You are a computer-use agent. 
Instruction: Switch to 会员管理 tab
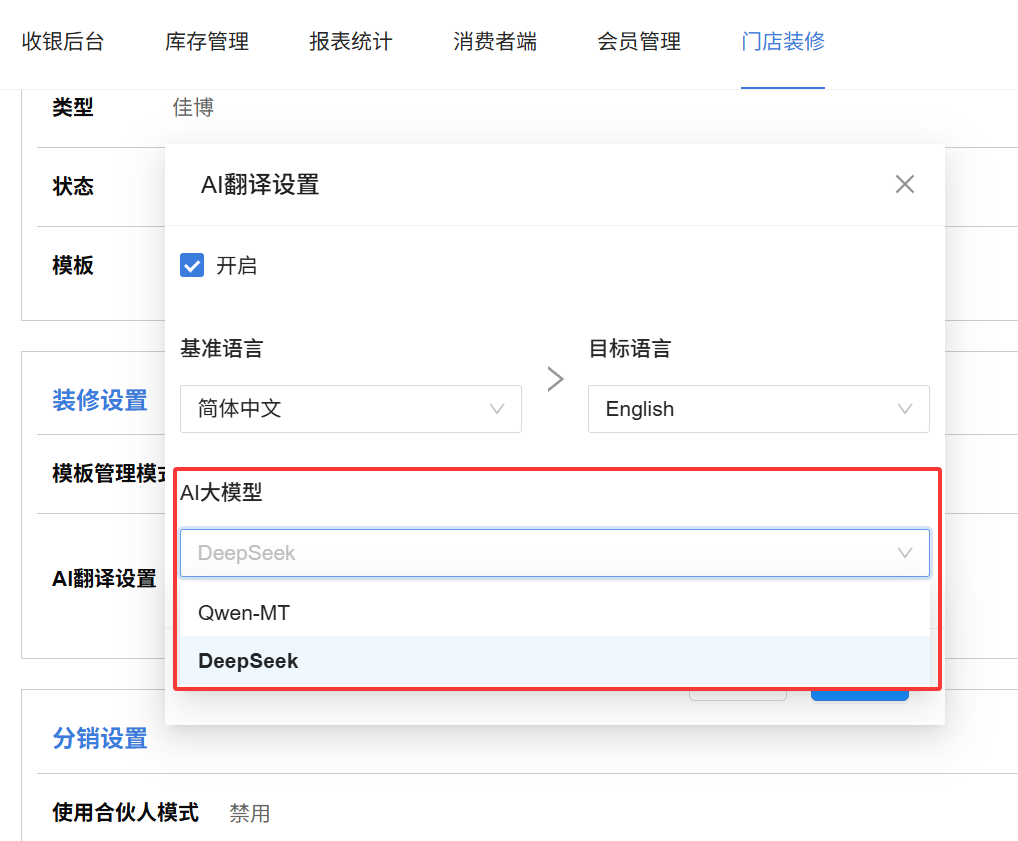[639, 42]
